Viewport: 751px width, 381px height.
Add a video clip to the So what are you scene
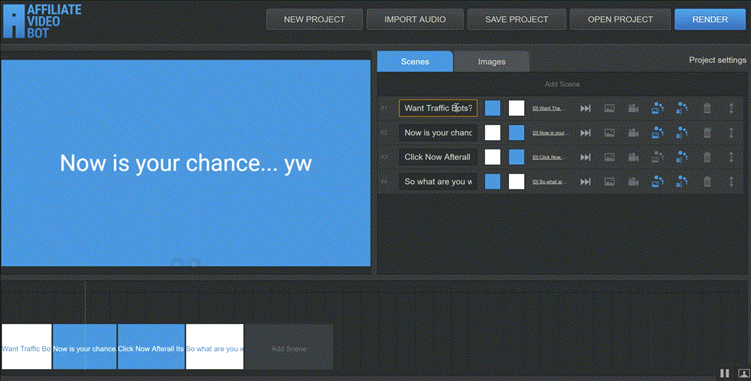pos(633,182)
